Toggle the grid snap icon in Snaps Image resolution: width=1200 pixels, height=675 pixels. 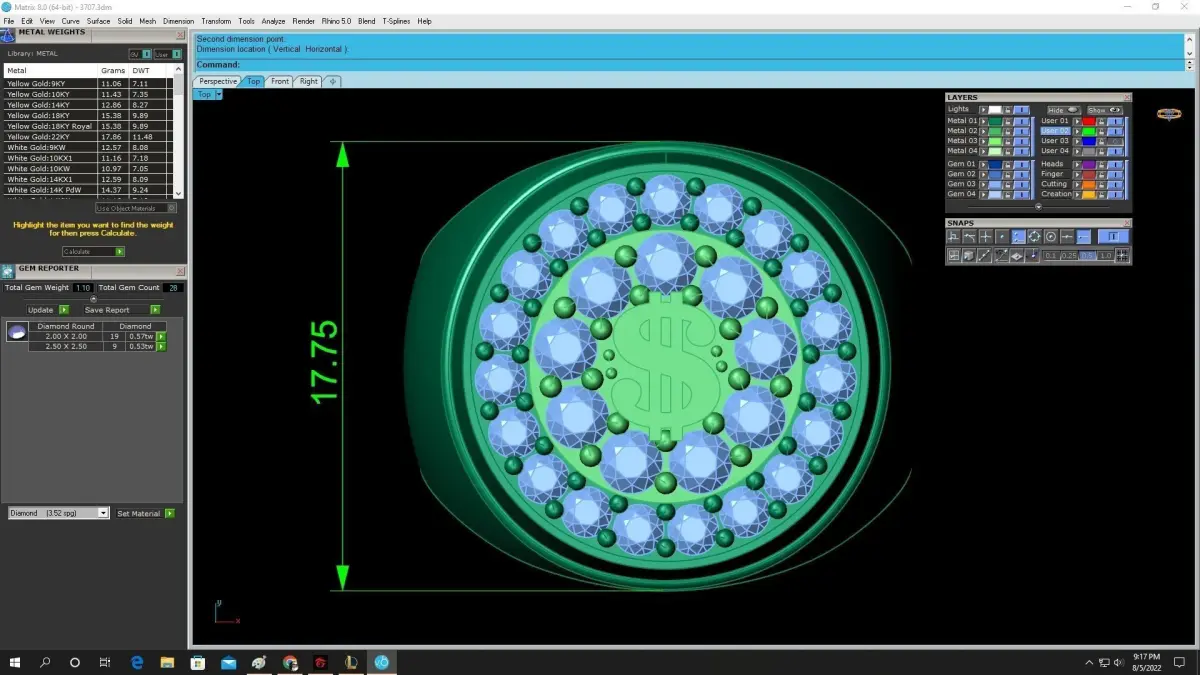click(1123, 255)
